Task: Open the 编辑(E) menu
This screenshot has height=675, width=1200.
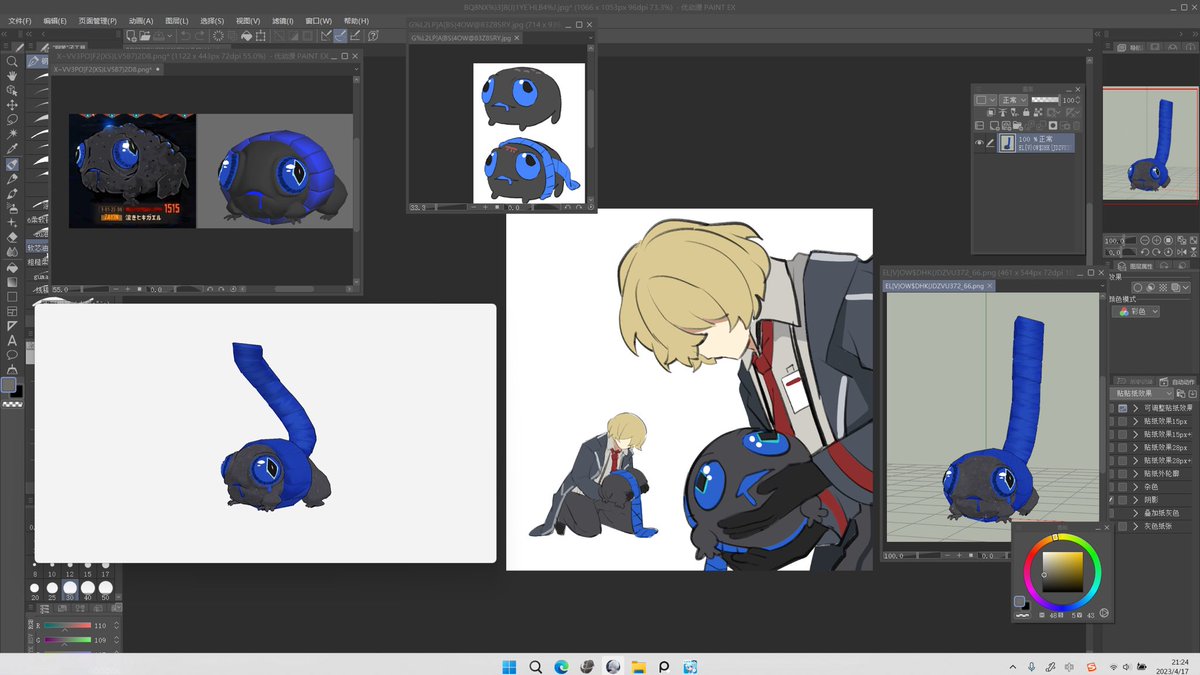Action: tap(55, 20)
